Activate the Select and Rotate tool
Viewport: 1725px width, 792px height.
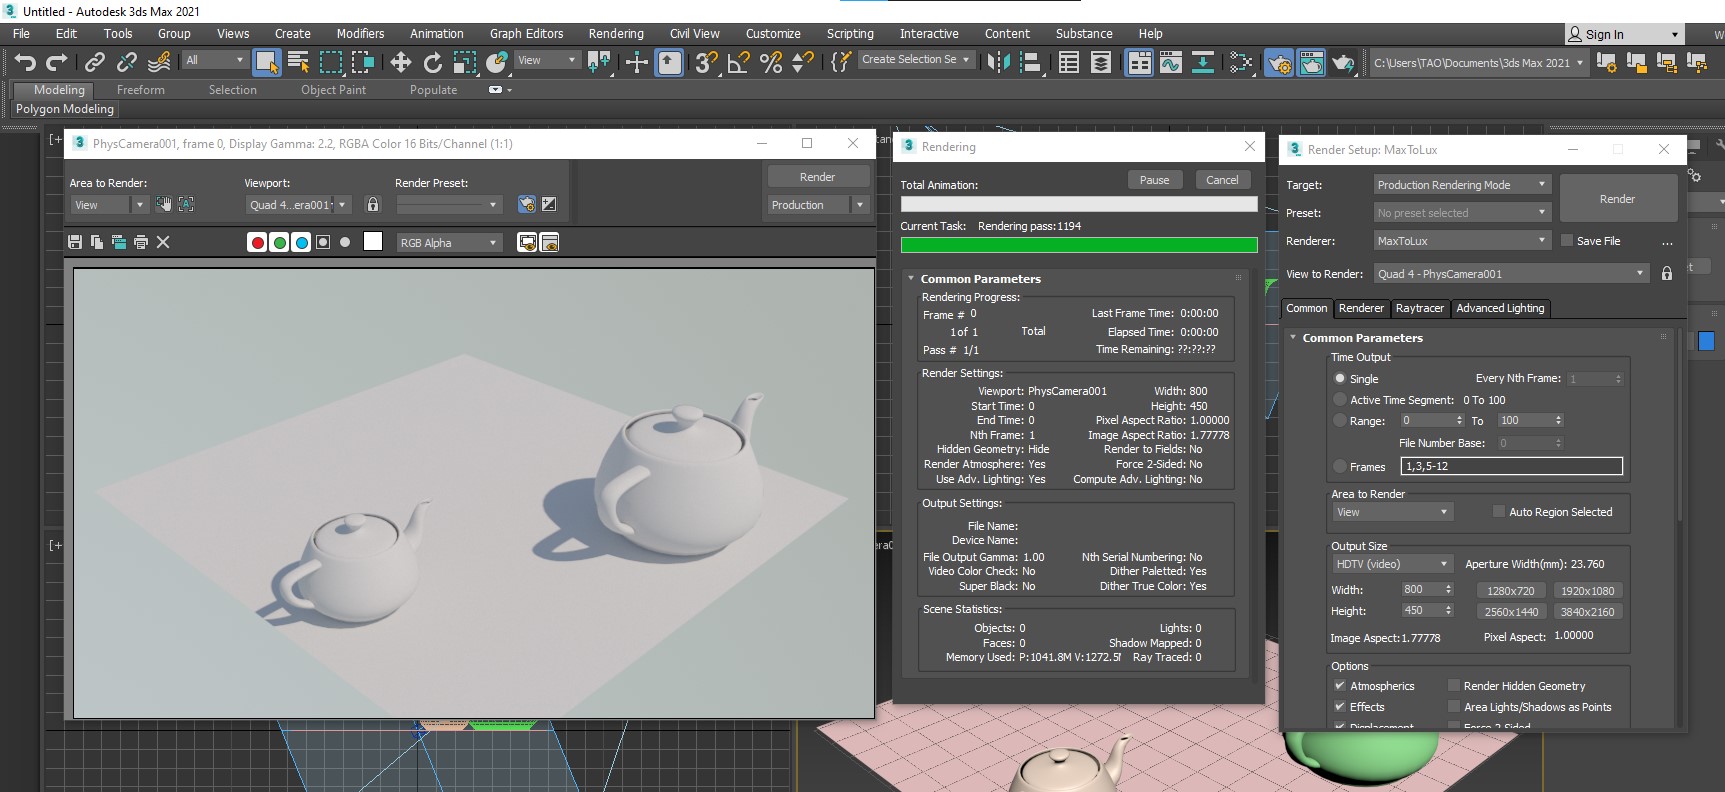433,63
